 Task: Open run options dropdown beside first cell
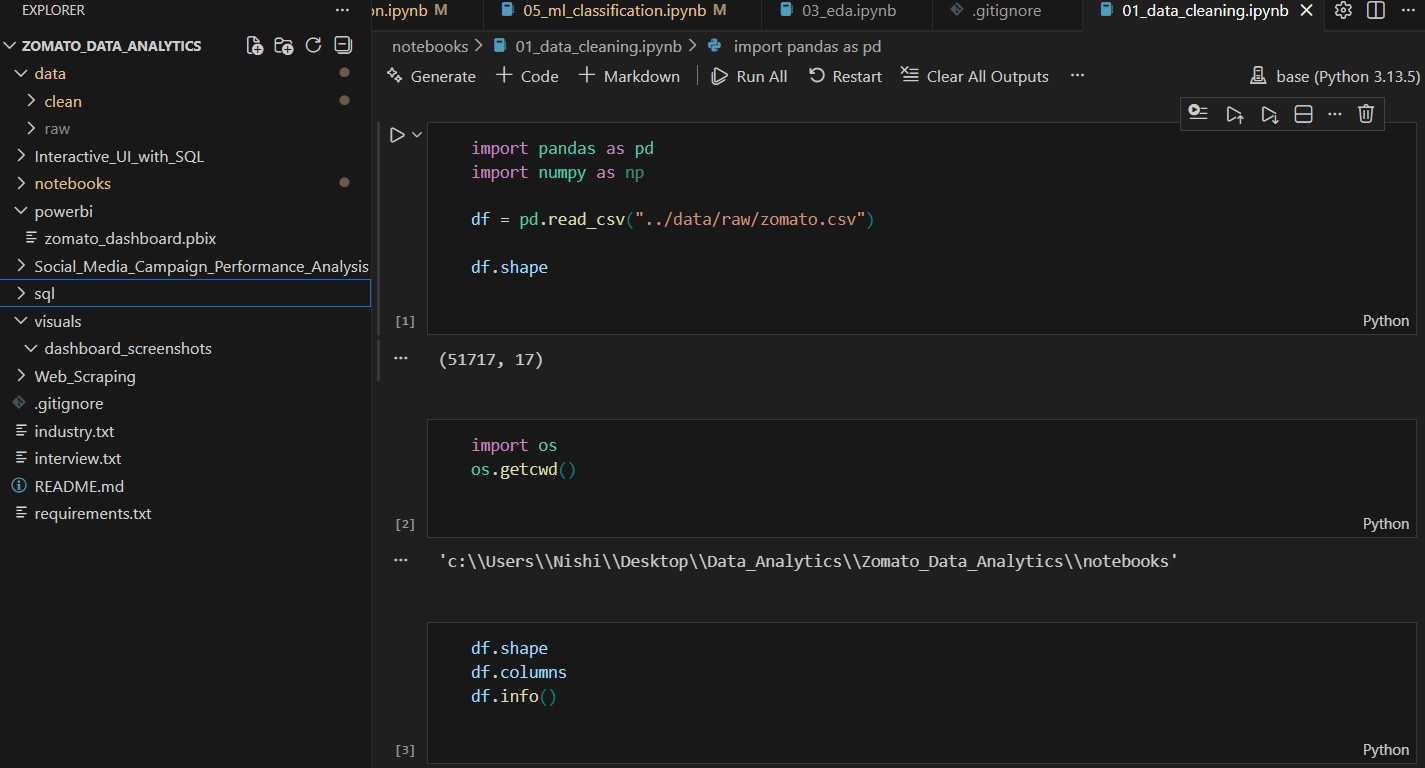pos(417,135)
